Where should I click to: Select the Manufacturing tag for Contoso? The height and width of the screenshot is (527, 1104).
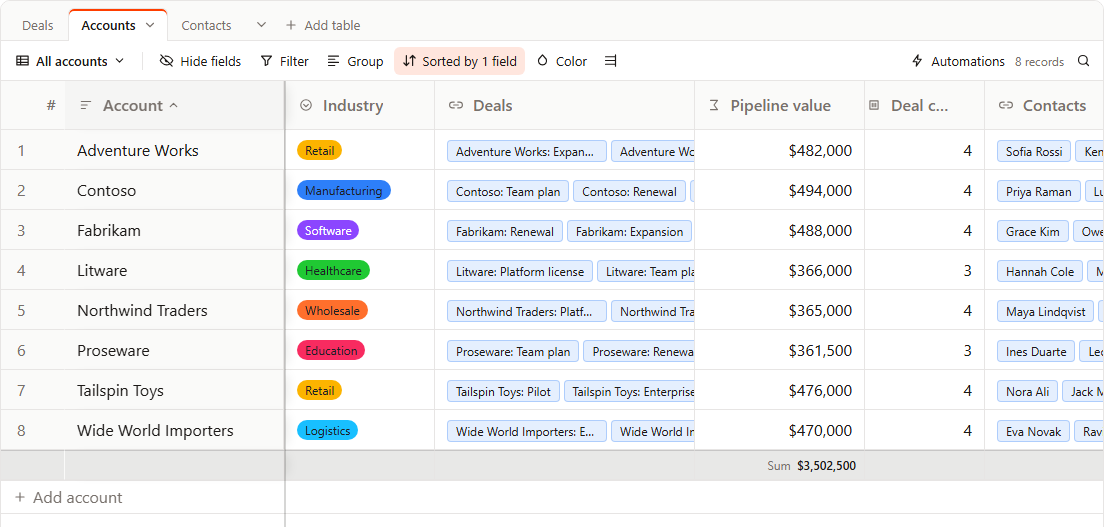pos(344,190)
